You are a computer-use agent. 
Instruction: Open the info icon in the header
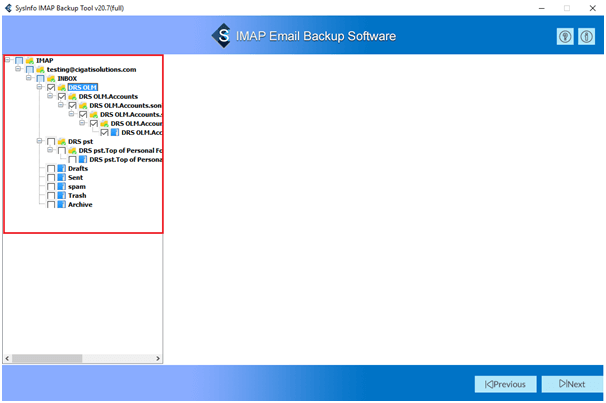(x=586, y=37)
